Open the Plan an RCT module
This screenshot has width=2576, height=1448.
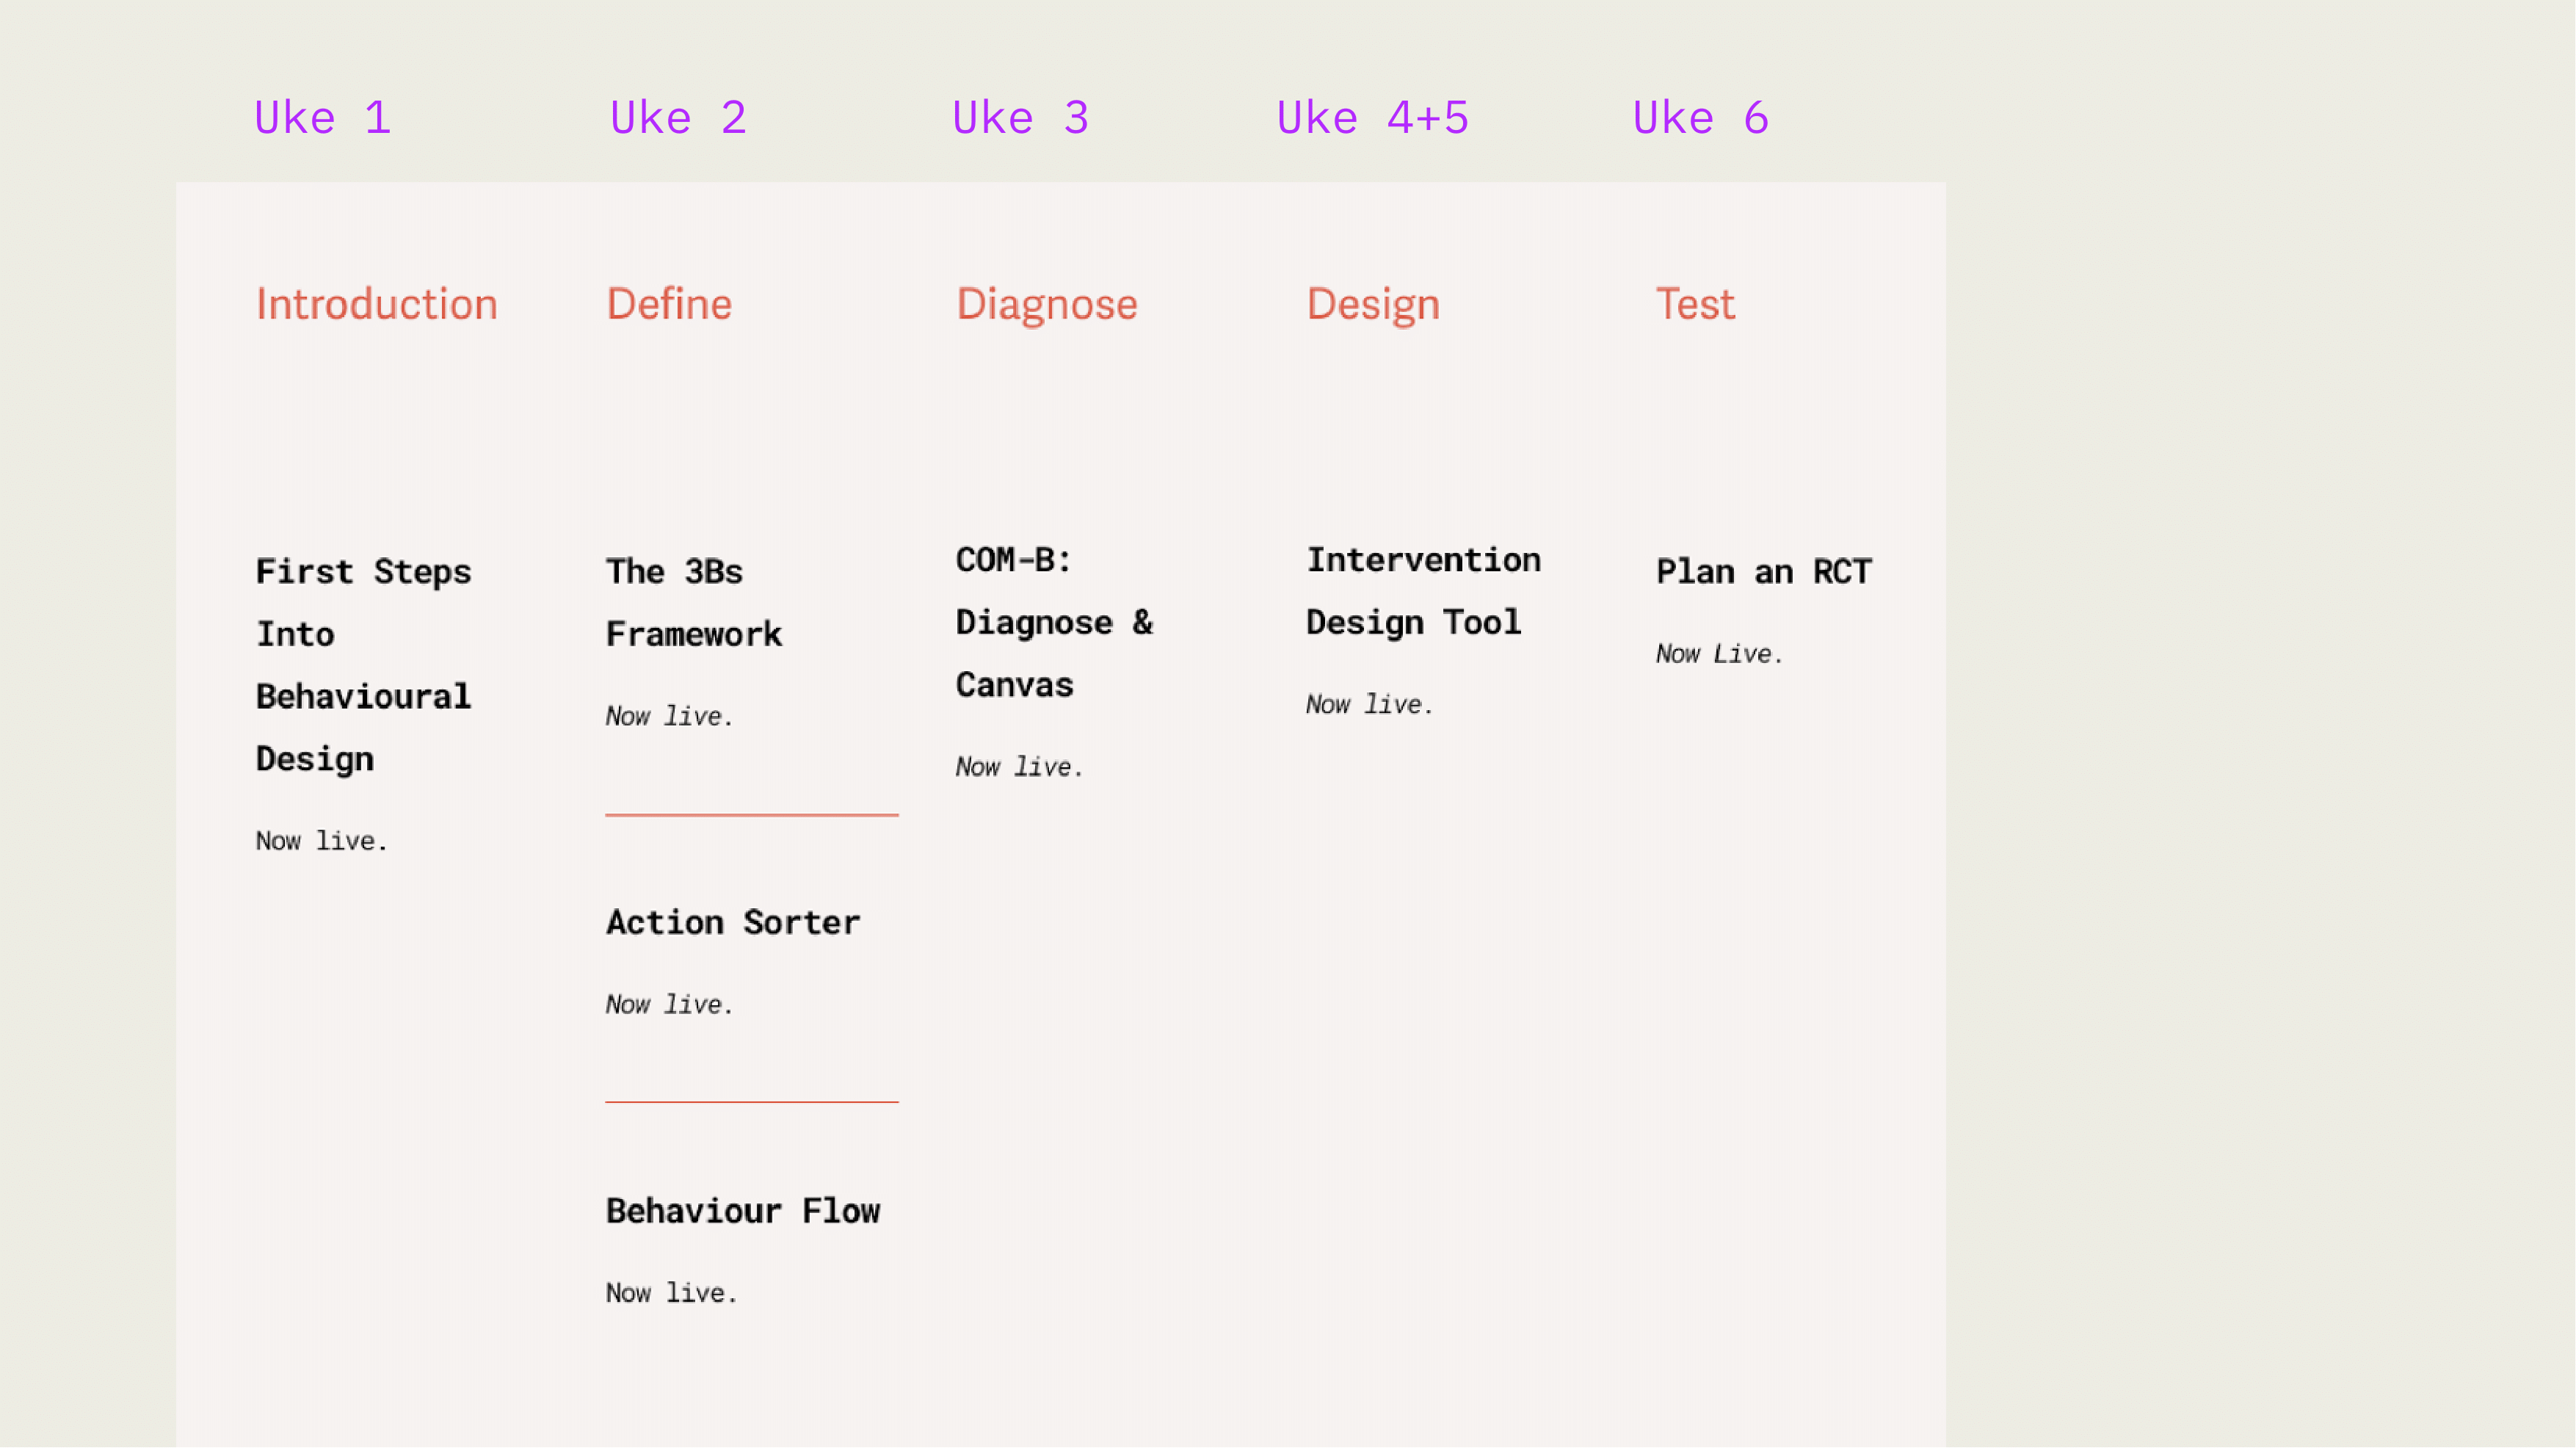click(x=1764, y=571)
